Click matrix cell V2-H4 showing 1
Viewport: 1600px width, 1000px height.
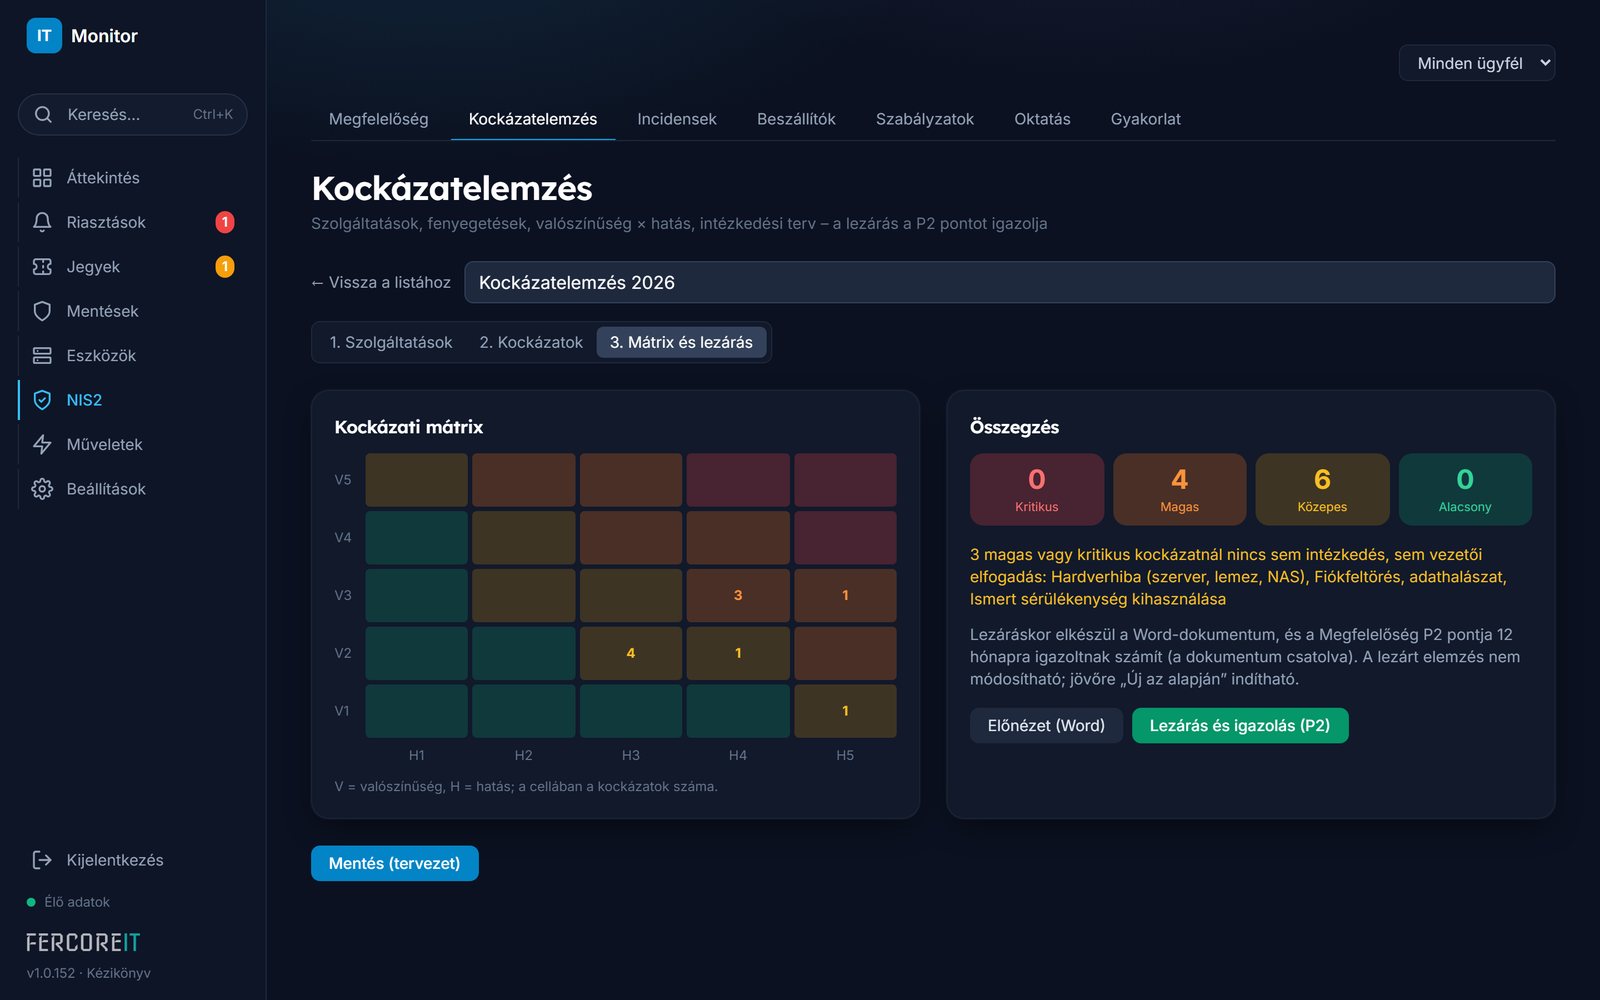[x=738, y=653]
